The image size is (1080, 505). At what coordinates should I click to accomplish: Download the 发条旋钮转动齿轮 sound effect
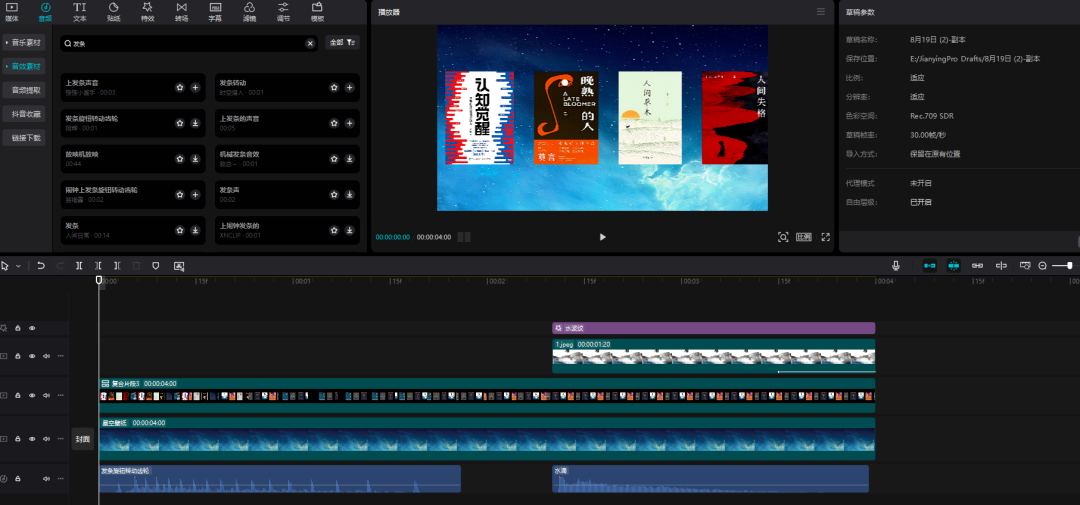(195, 123)
